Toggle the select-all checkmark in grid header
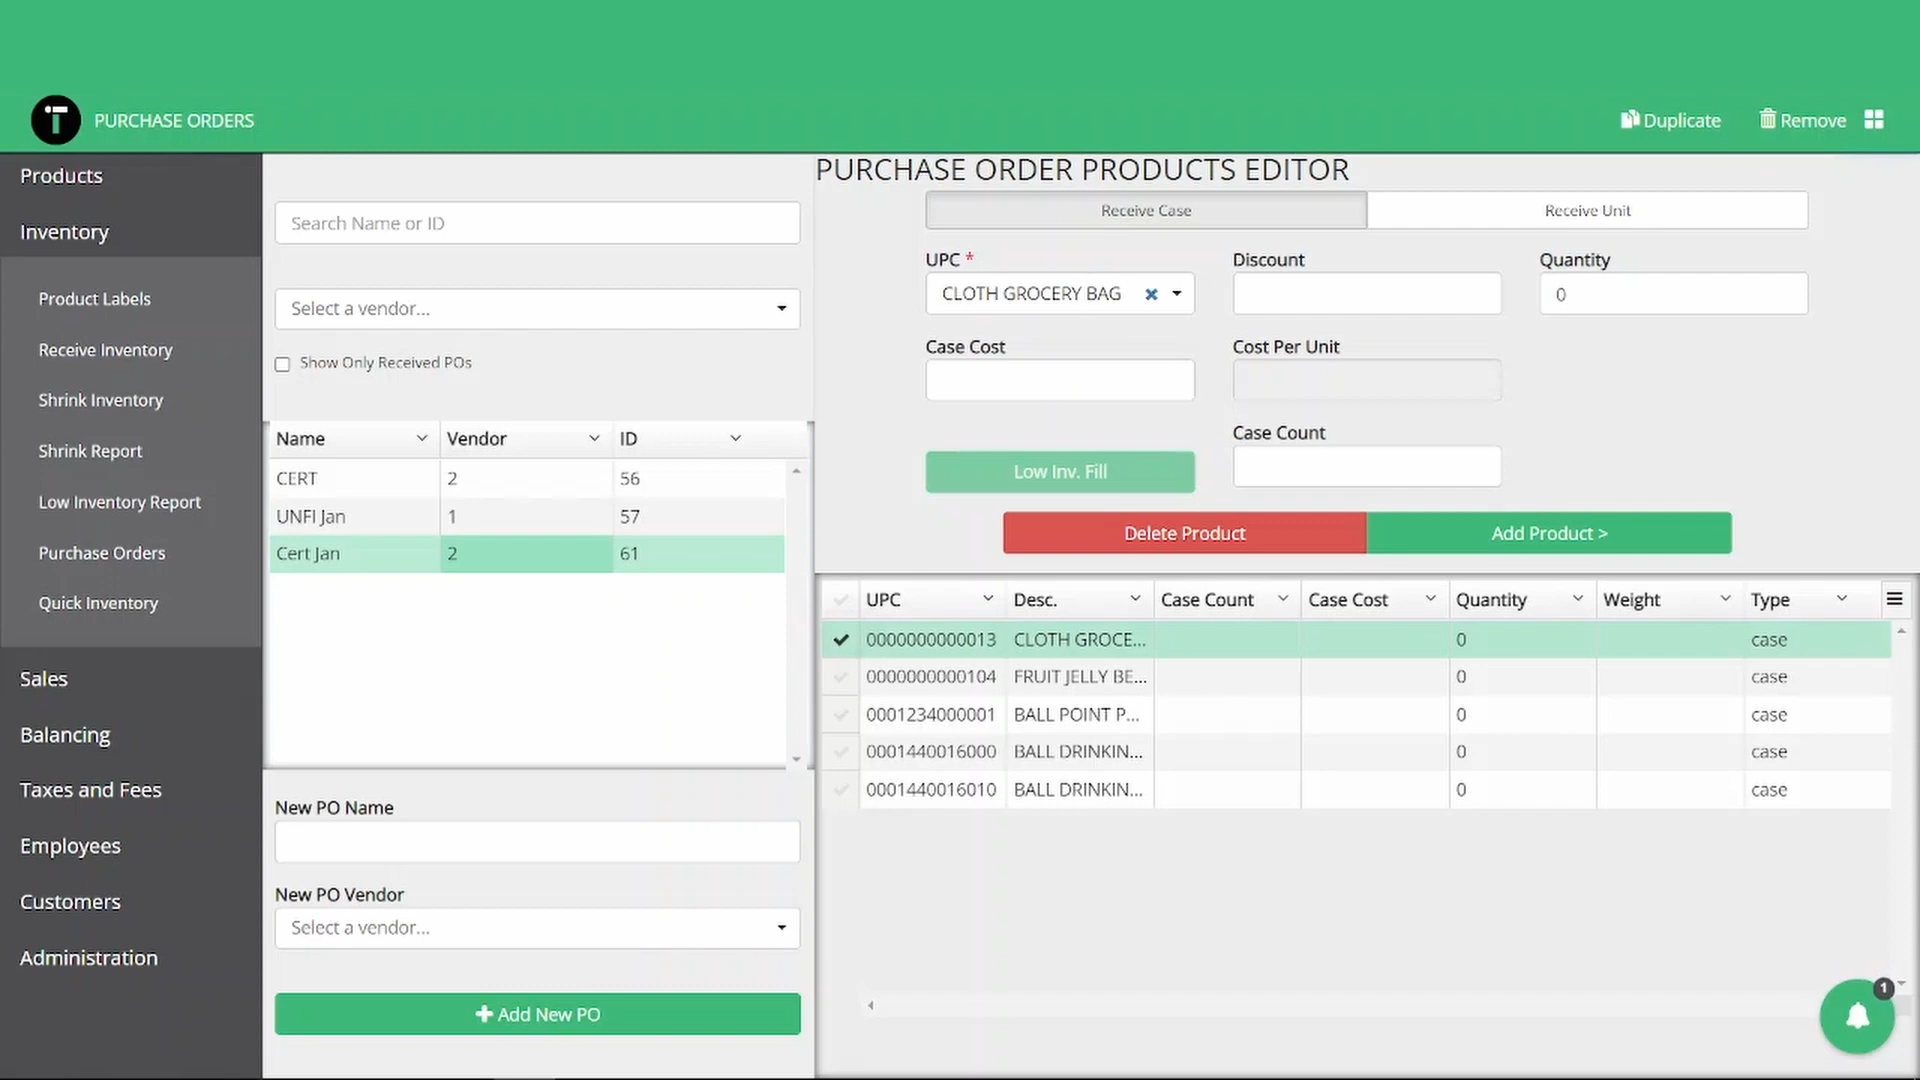1920x1080 pixels. click(841, 600)
